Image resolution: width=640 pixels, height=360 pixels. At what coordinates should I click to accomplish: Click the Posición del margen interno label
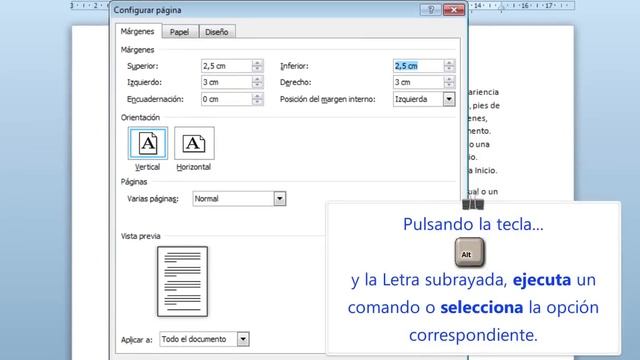click(x=328, y=99)
